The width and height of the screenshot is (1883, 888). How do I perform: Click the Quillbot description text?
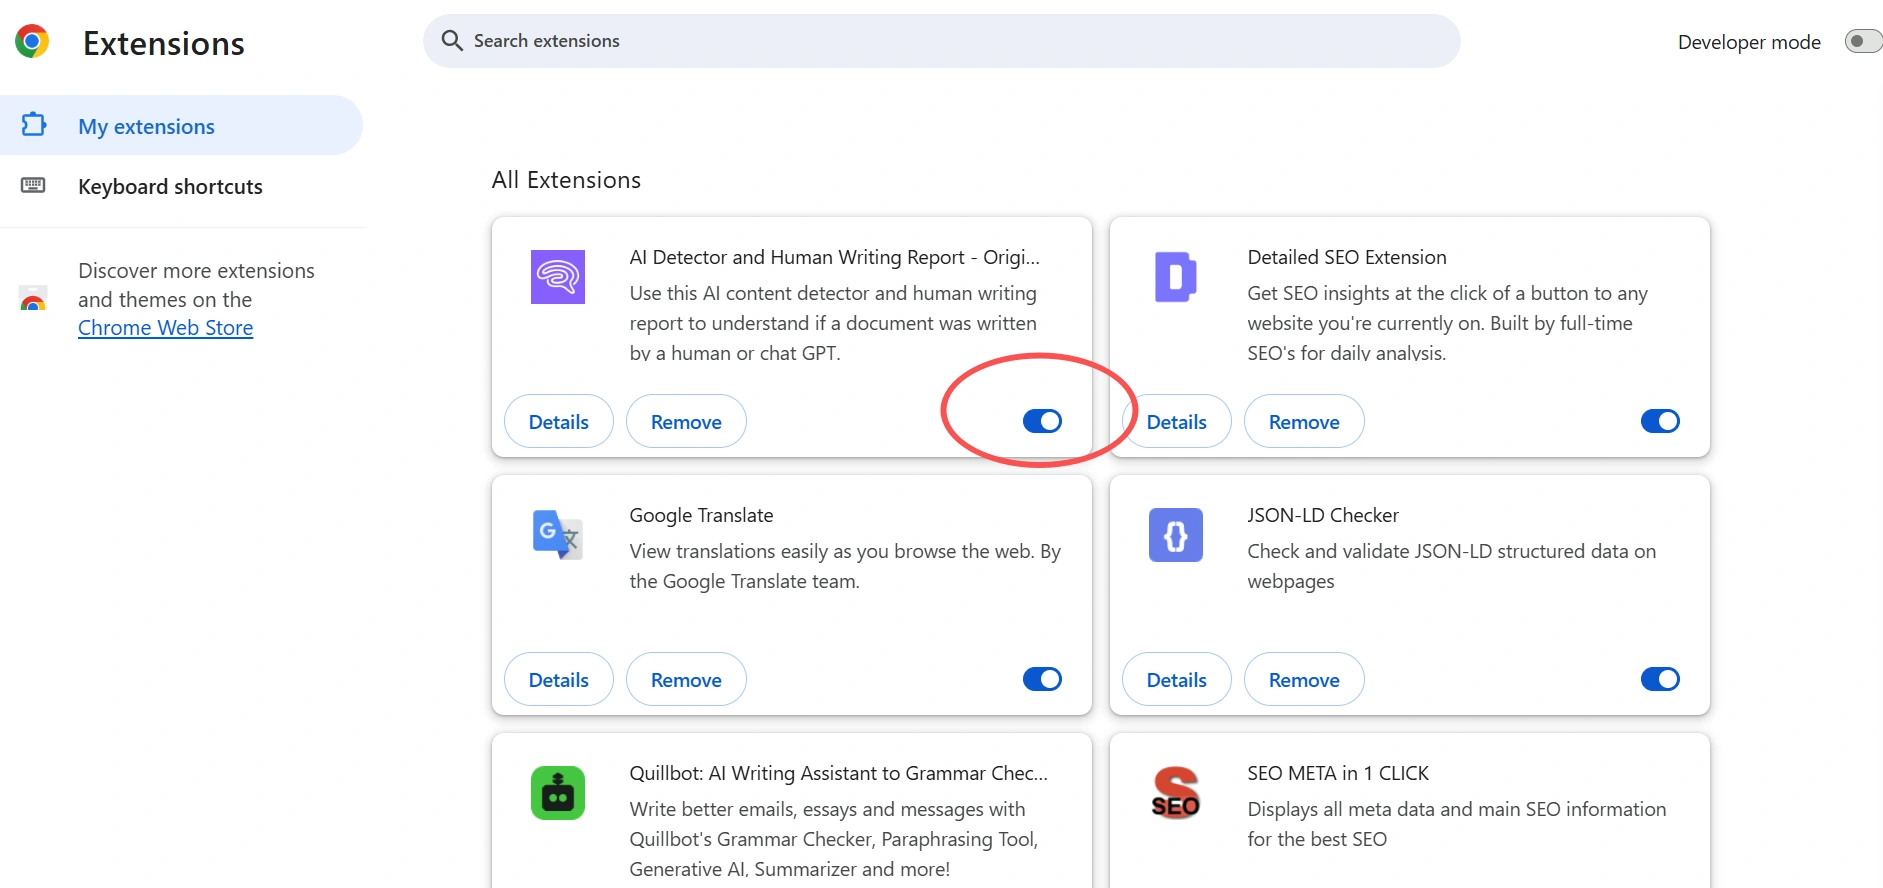pos(833,839)
